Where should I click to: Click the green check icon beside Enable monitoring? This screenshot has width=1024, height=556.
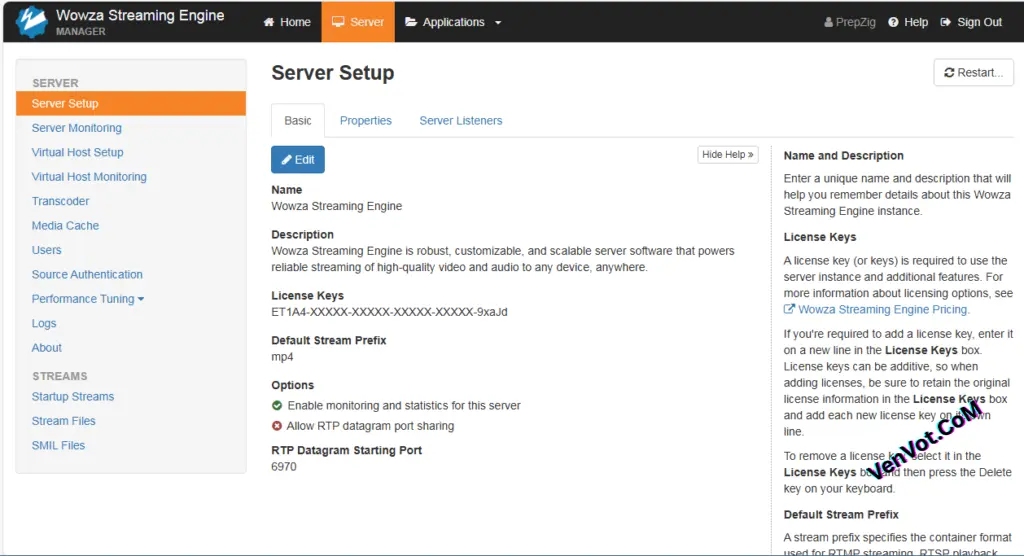click(277, 406)
